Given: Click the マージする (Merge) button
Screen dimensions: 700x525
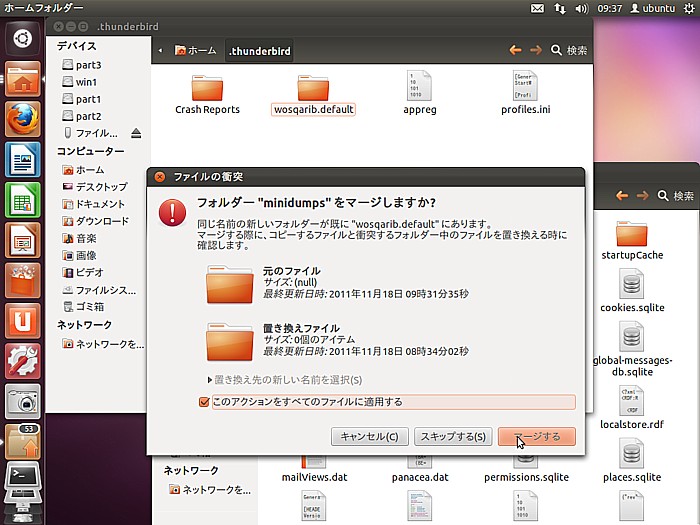Looking at the screenshot, I should (537, 436).
